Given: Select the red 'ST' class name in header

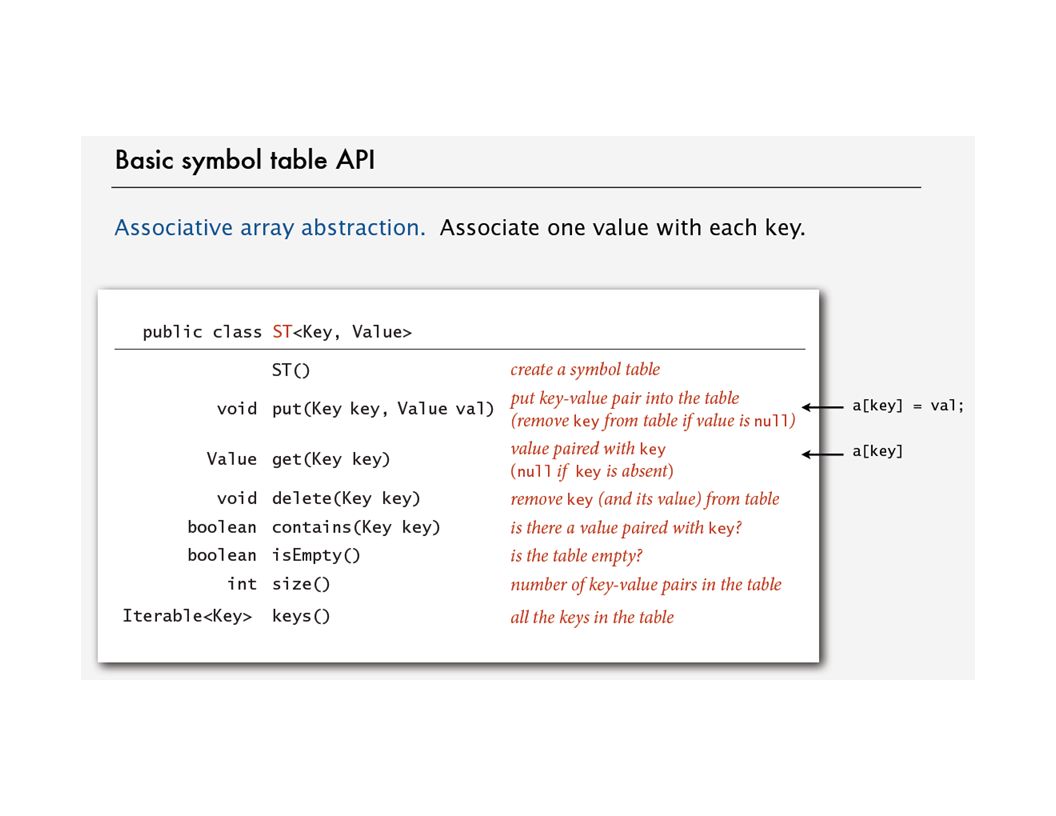Looking at the screenshot, I should pyautogui.click(x=282, y=332).
